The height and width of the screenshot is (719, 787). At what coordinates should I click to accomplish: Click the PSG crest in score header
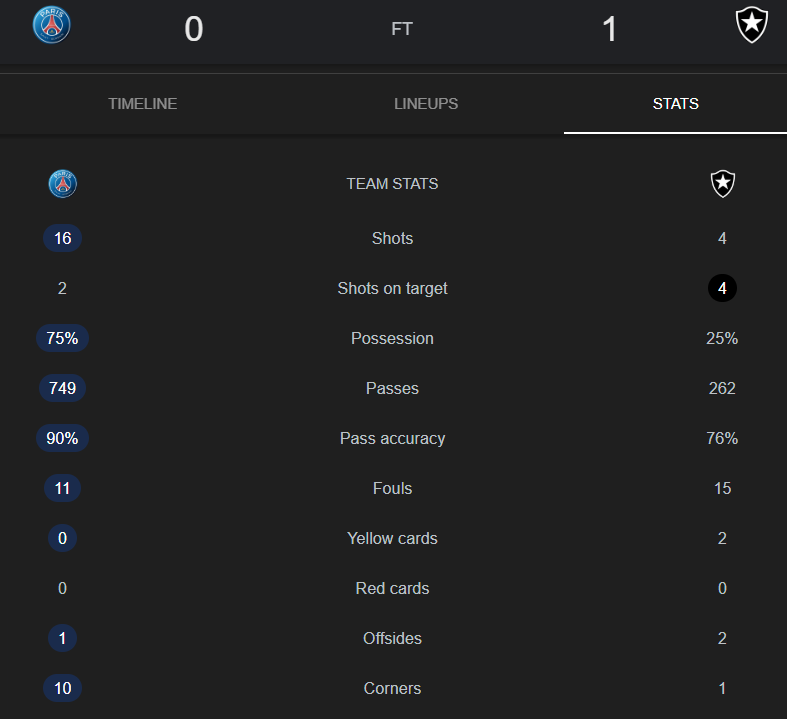click(x=52, y=25)
